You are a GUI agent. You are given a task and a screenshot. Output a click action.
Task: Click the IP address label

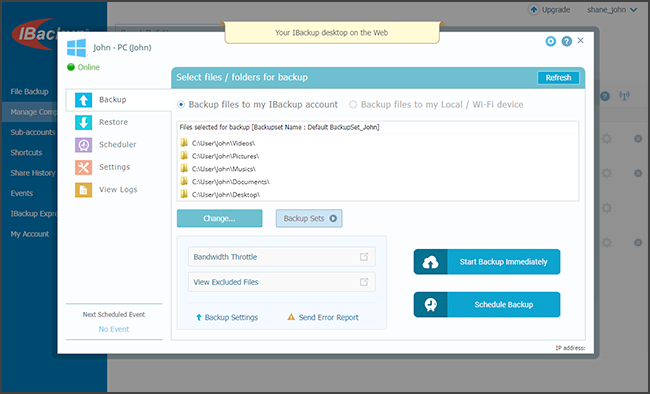coord(570,348)
